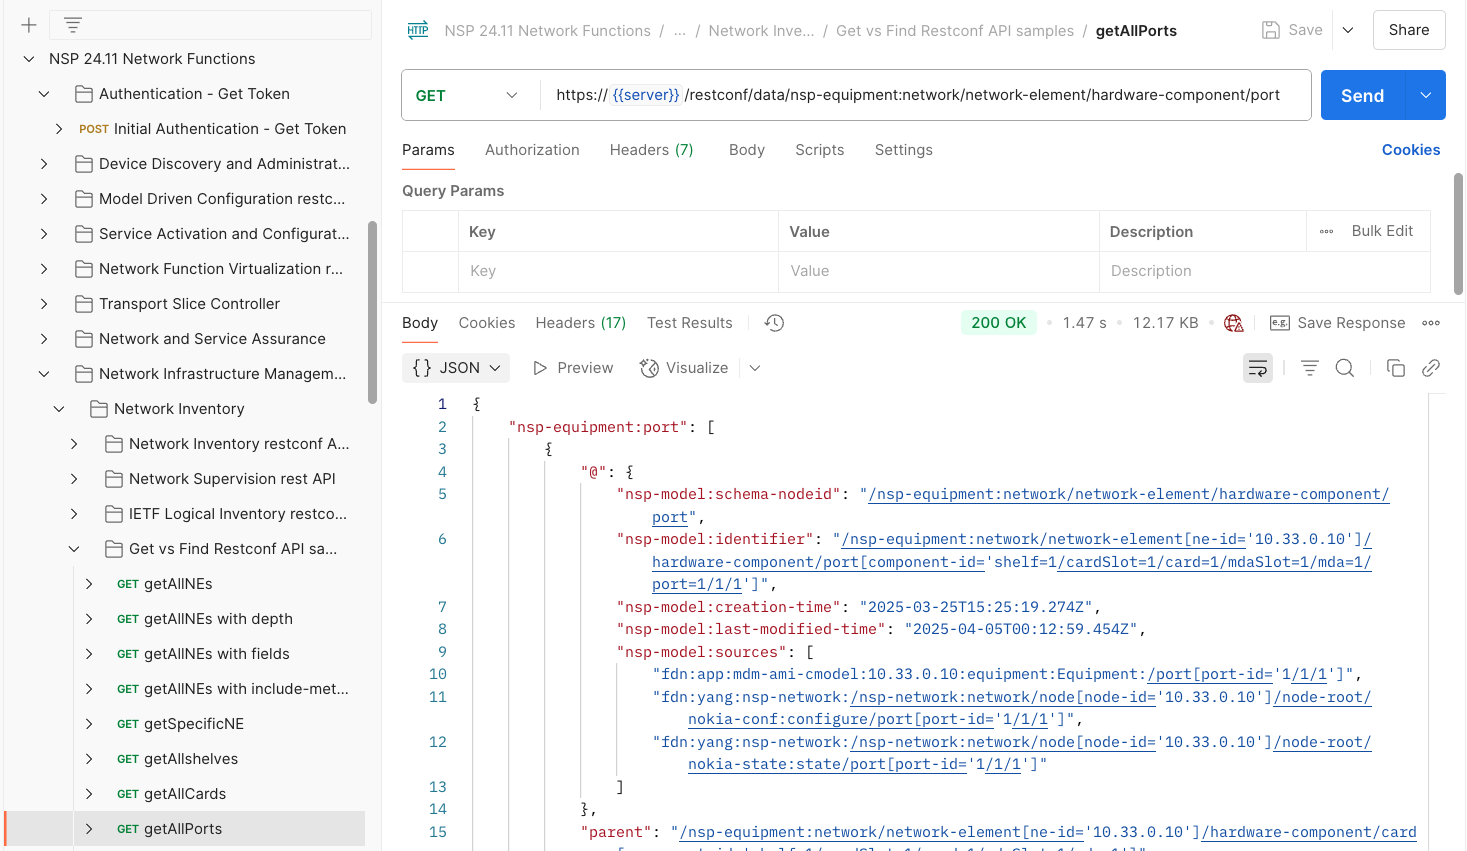Expand the Transport Slice Controller folder
Viewport: 1467px width, 851px height.
(44, 304)
